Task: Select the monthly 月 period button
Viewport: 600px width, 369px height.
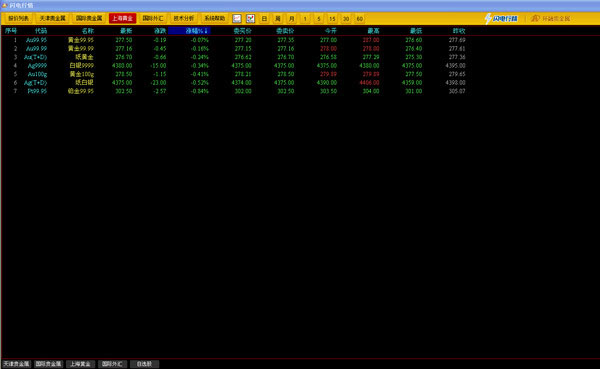Action: pyautogui.click(x=292, y=18)
